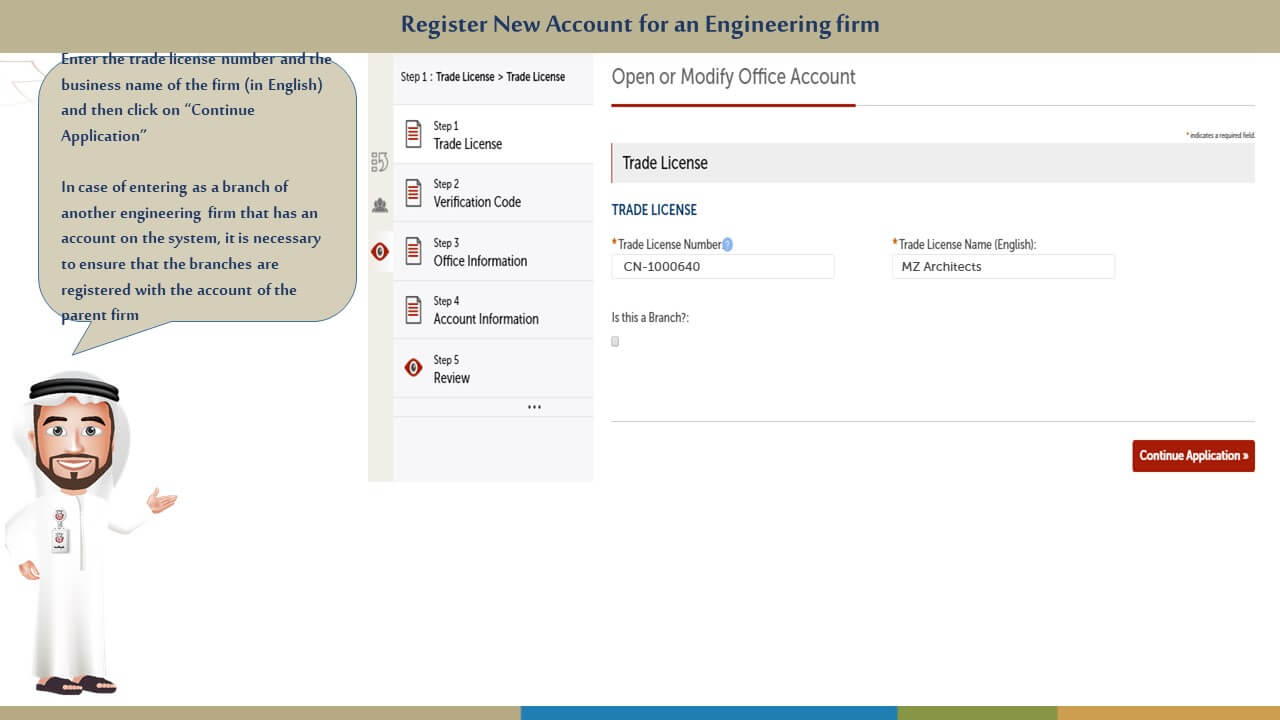
Task: Jump to the Review step
Action: coord(451,378)
